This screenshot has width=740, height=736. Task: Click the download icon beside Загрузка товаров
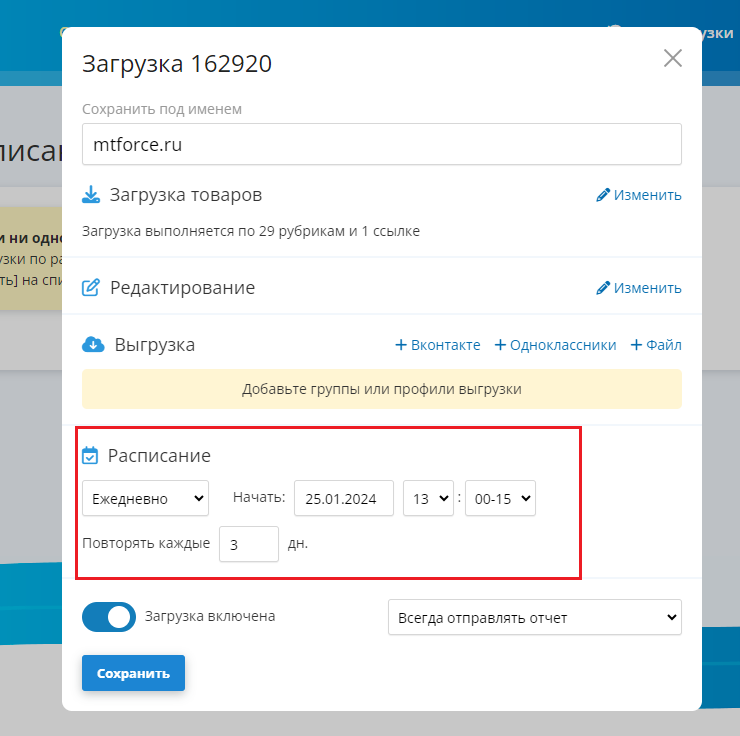(91, 194)
